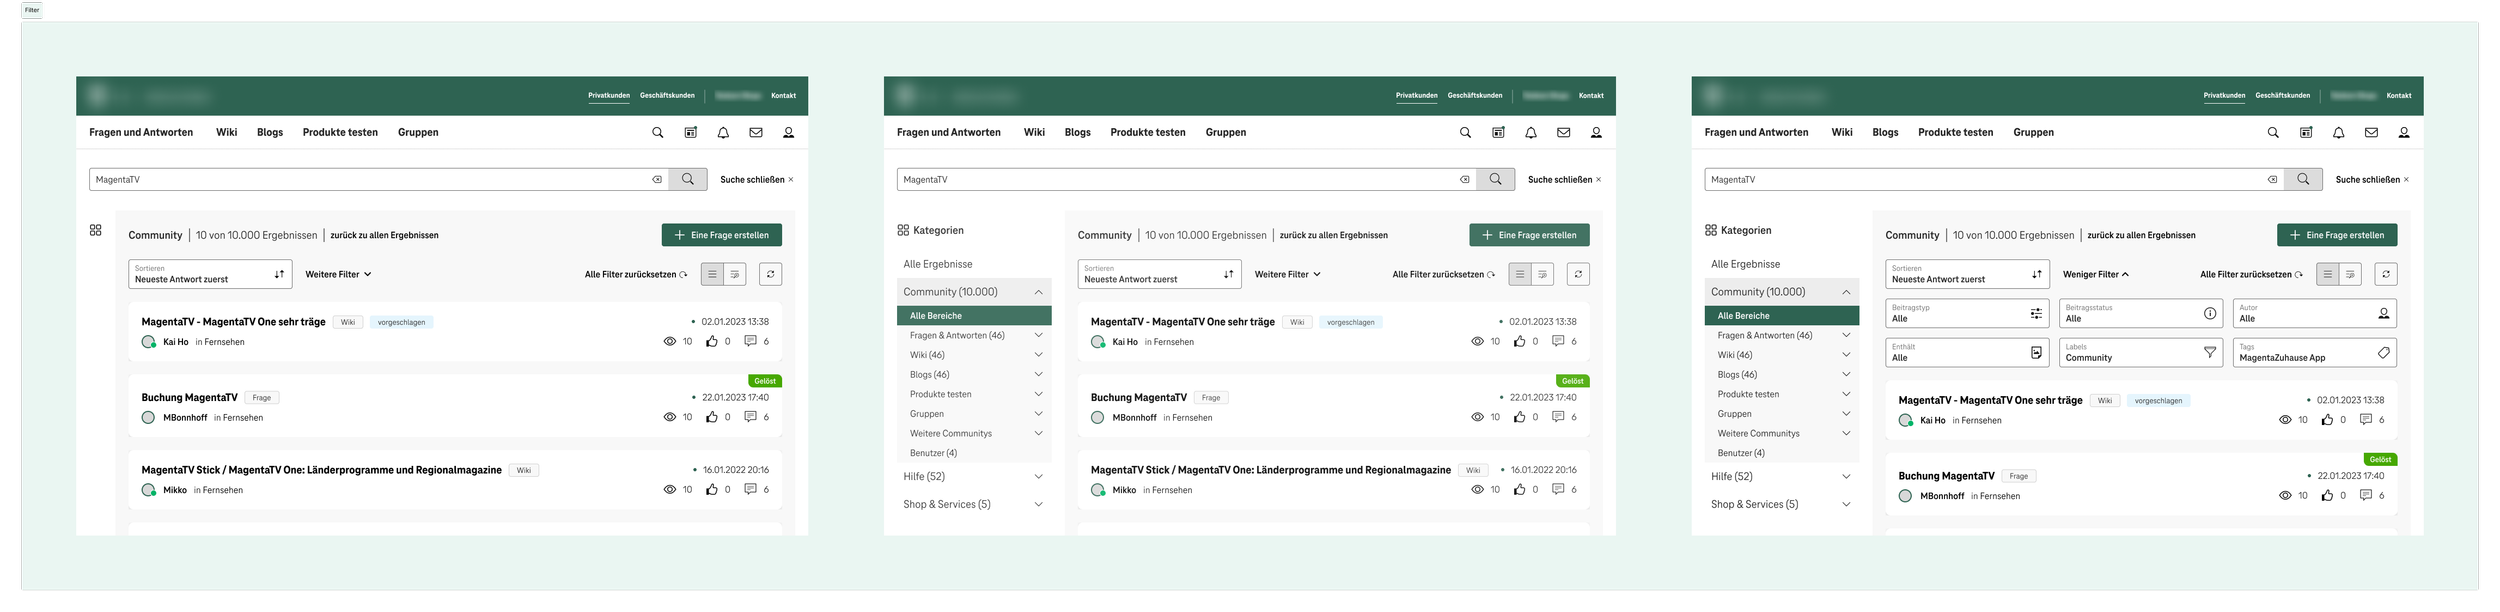Switch to list view toggle in second screen
This screenshot has height=612, width=2500.
[x=1520, y=274]
